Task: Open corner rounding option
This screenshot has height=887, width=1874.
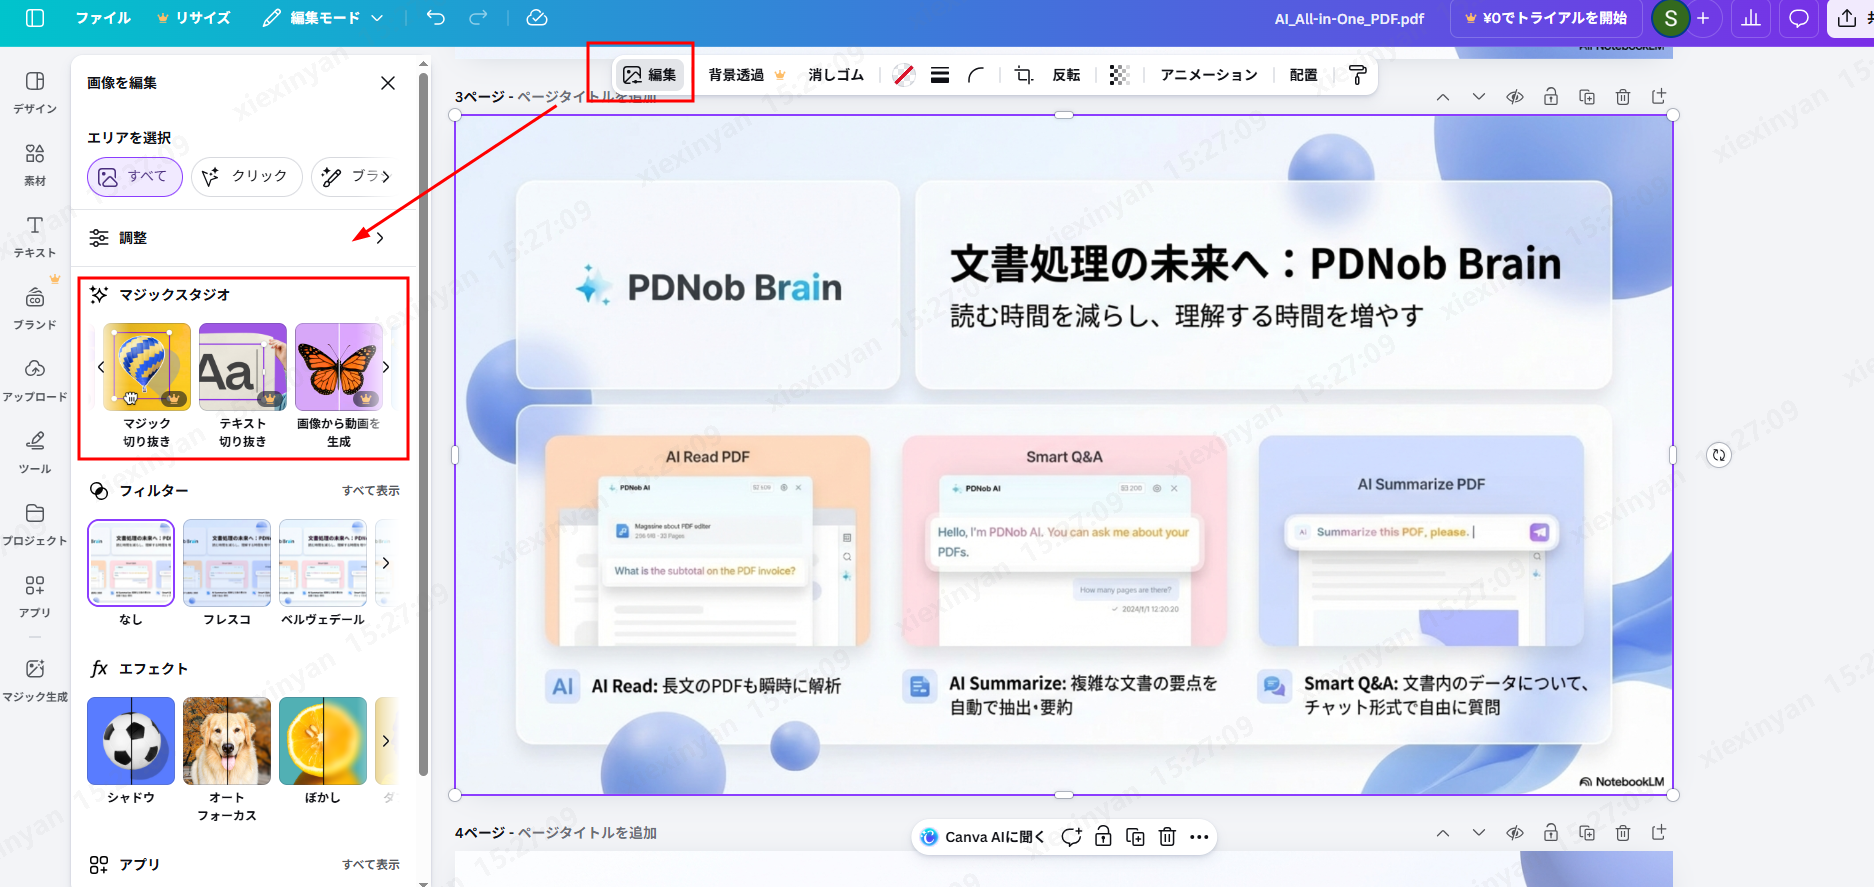Action: [x=976, y=75]
